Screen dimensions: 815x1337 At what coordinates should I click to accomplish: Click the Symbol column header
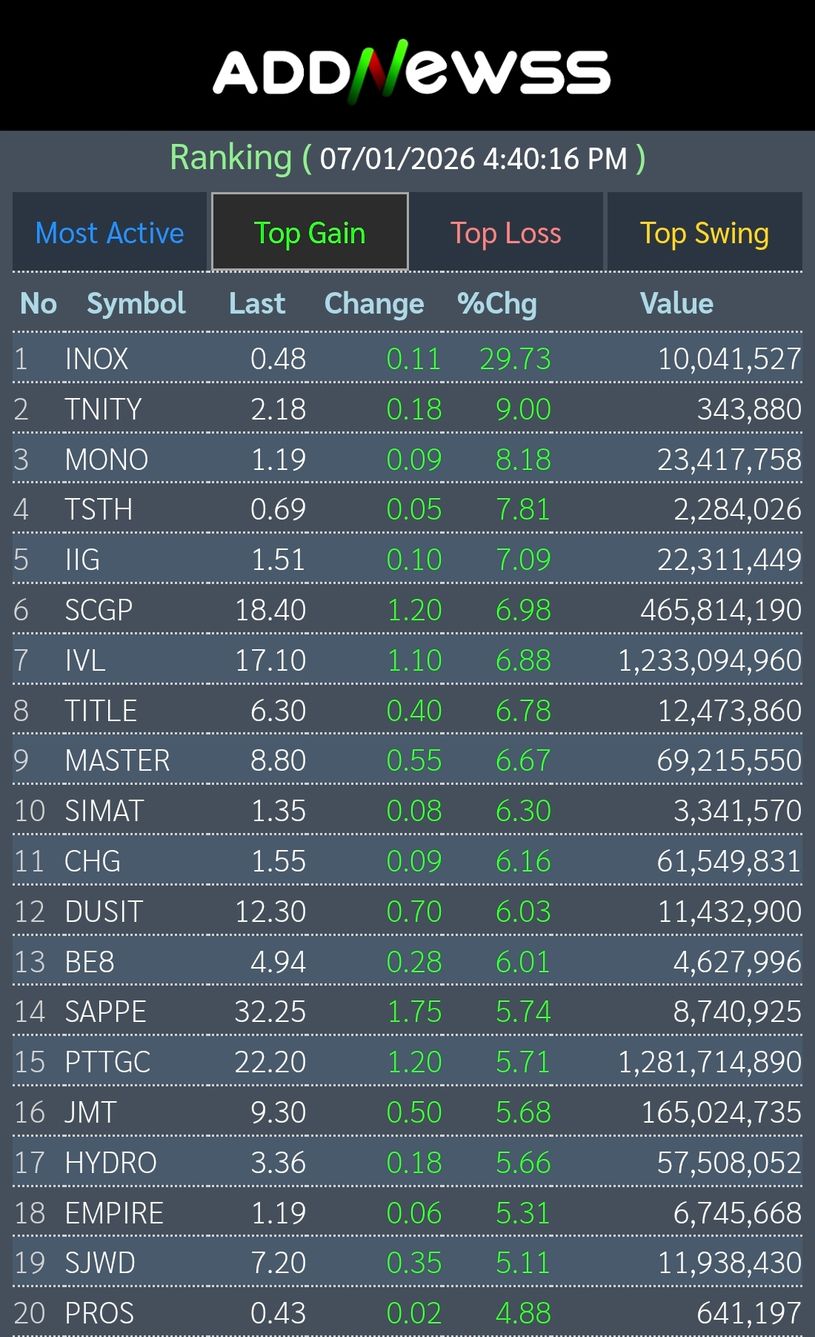[x=136, y=304]
